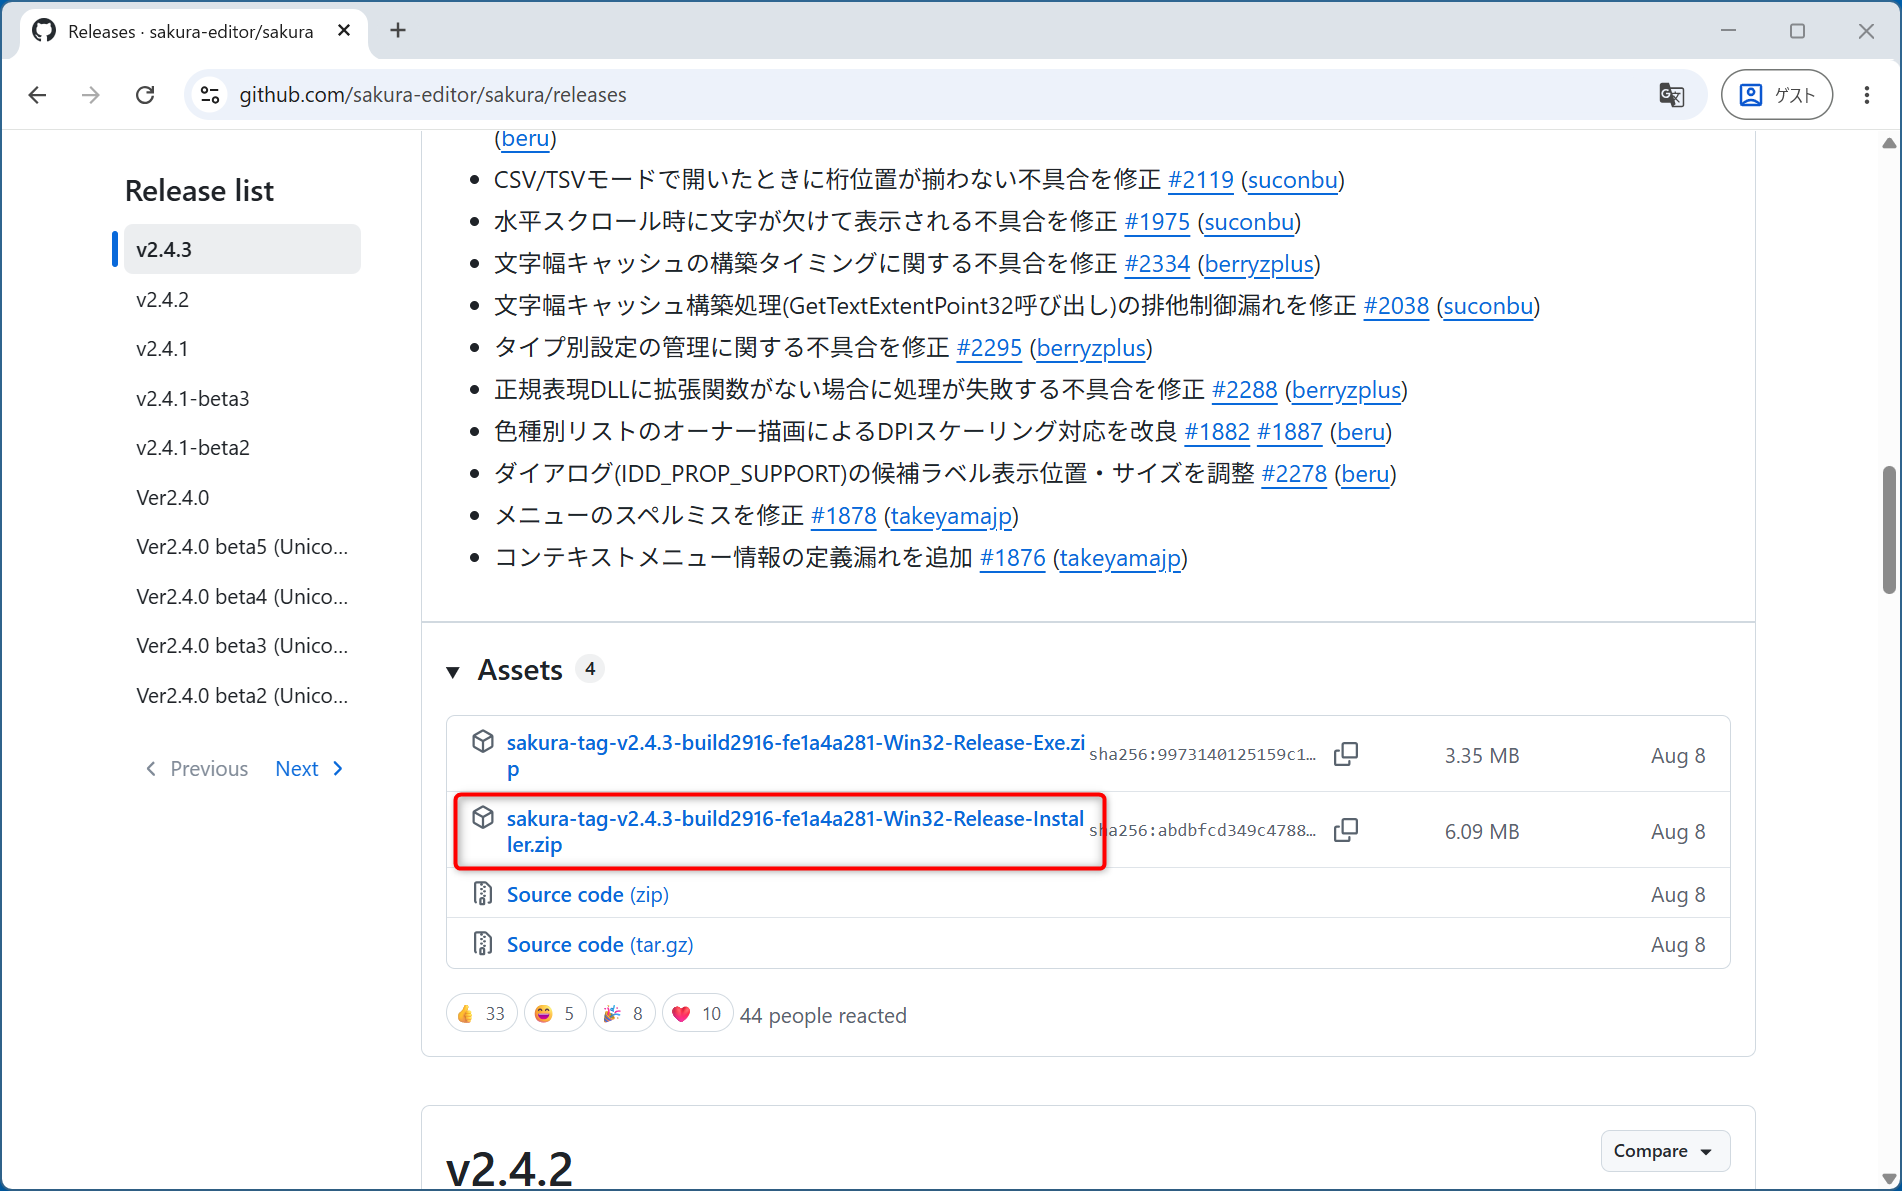The width and height of the screenshot is (1902, 1191).
Task: Open pull request #2119 link
Action: click(x=1201, y=180)
